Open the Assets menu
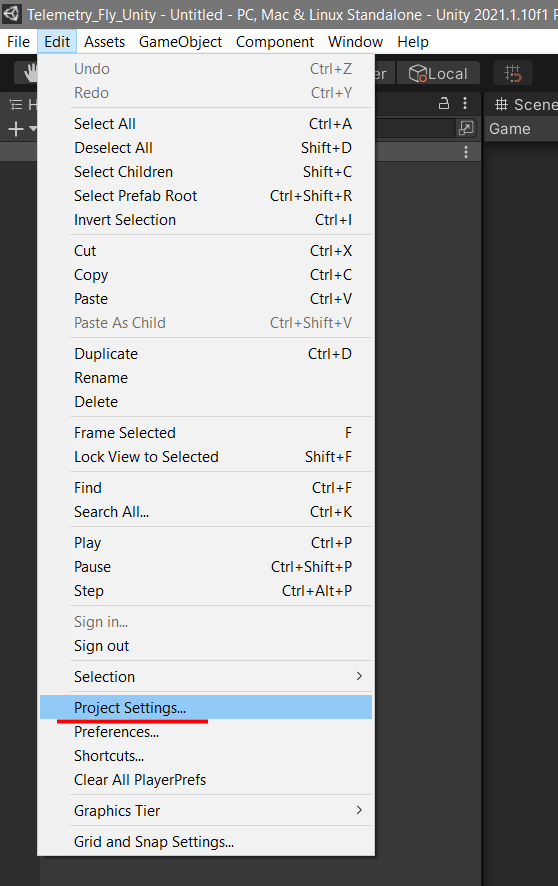558x886 pixels. click(104, 42)
